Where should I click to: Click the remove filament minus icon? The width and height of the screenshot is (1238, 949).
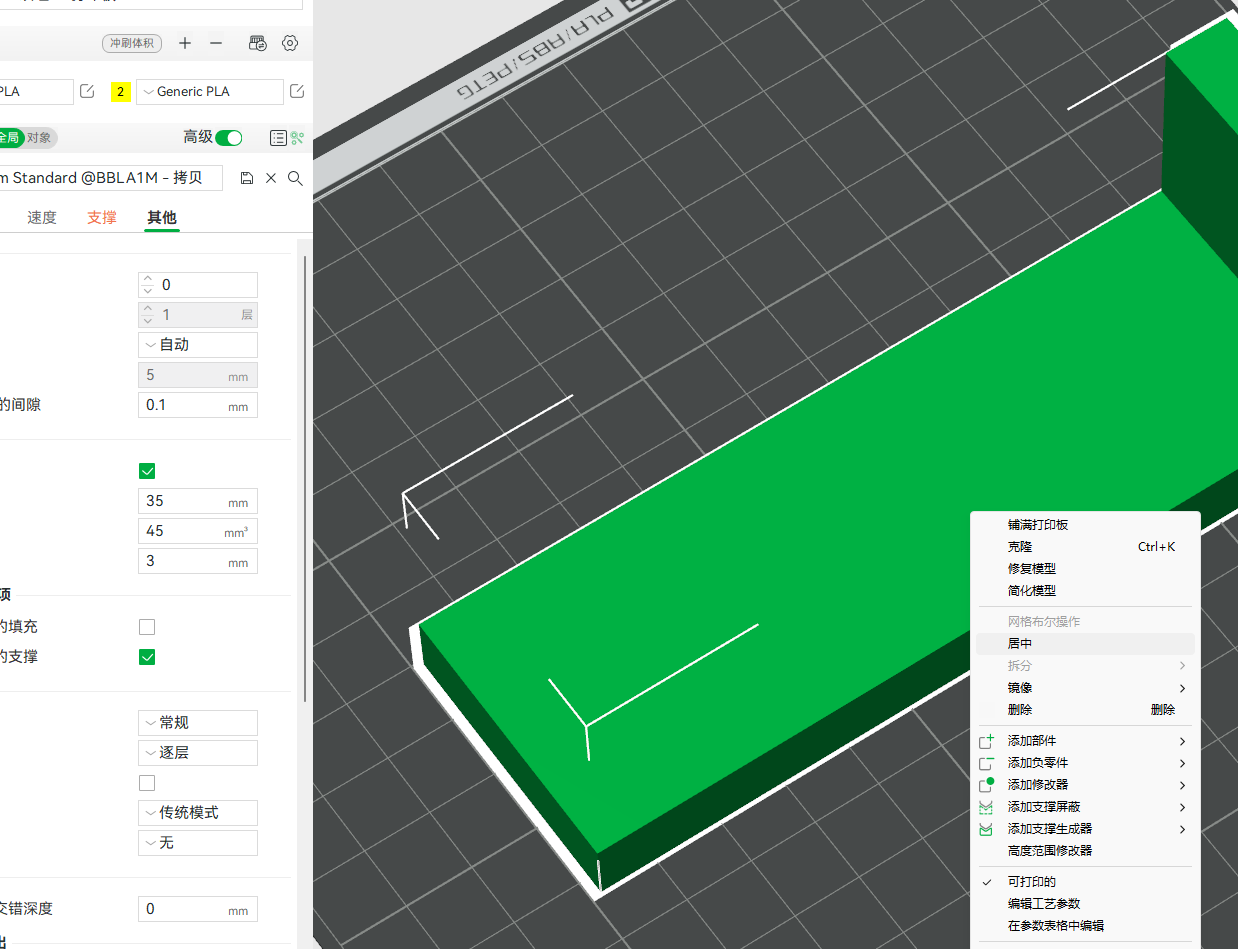216,43
